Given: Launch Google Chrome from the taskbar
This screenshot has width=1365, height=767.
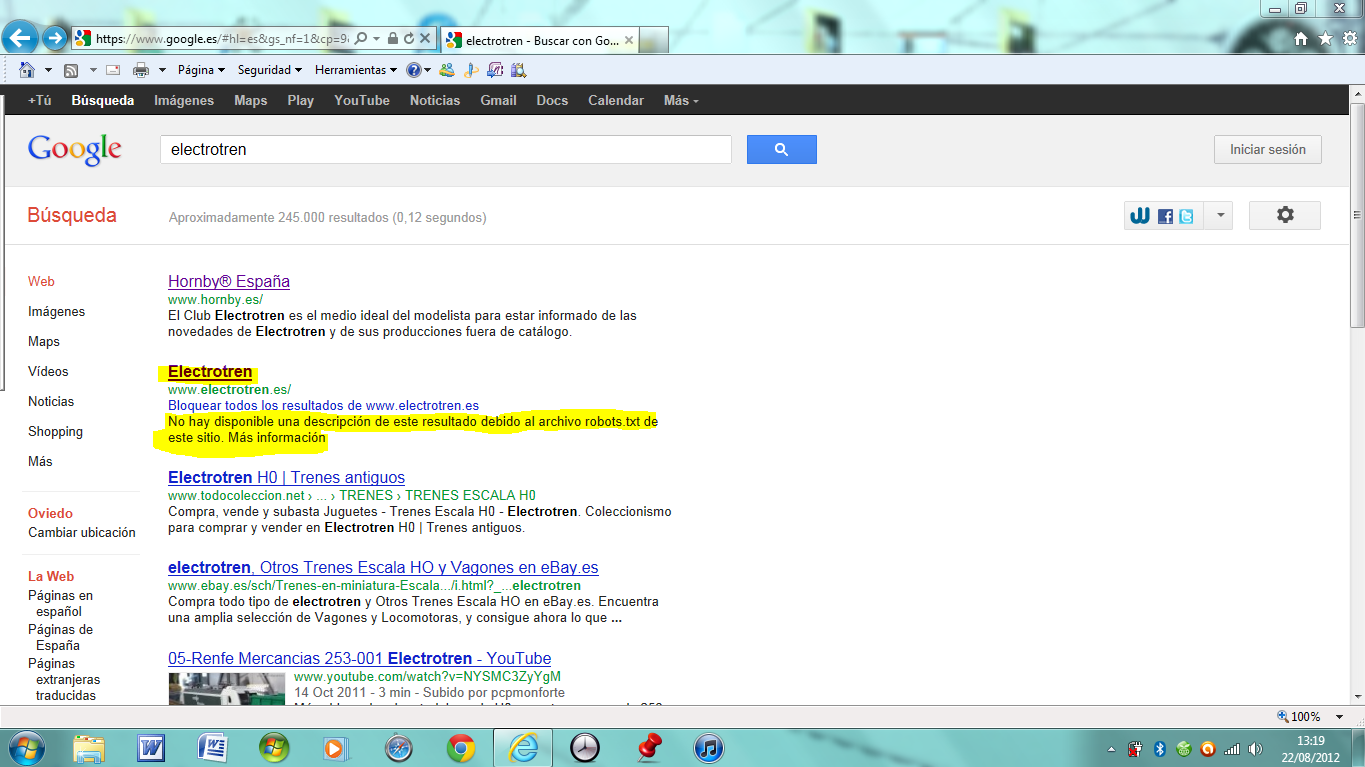Looking at the screenshot, I should click(461, 747).
